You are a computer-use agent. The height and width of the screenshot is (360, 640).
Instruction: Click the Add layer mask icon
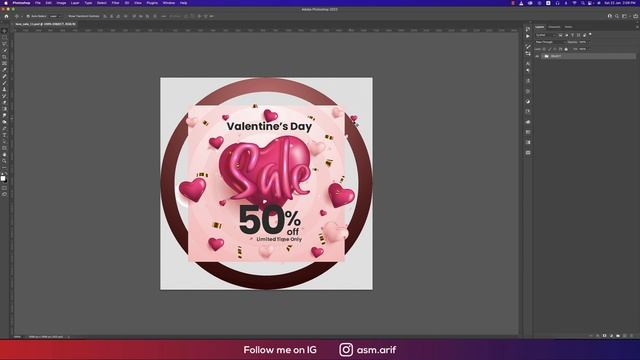click(604, 336)
